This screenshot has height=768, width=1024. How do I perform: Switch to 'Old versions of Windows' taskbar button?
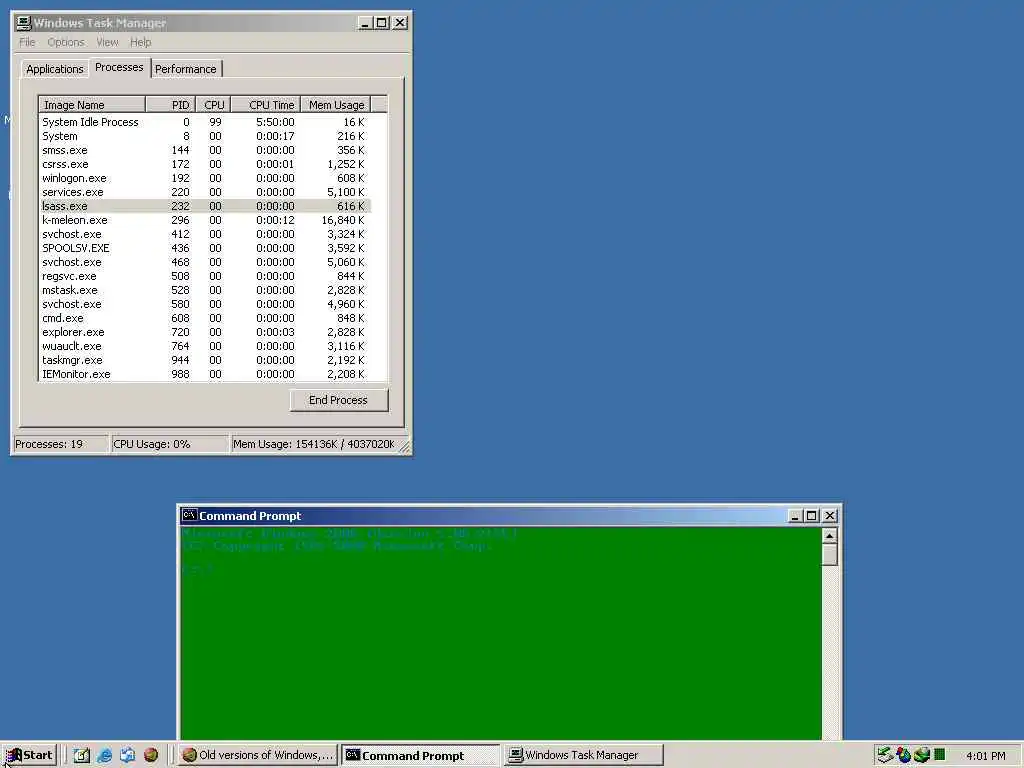pyautogui.click(x=258, y=755)
